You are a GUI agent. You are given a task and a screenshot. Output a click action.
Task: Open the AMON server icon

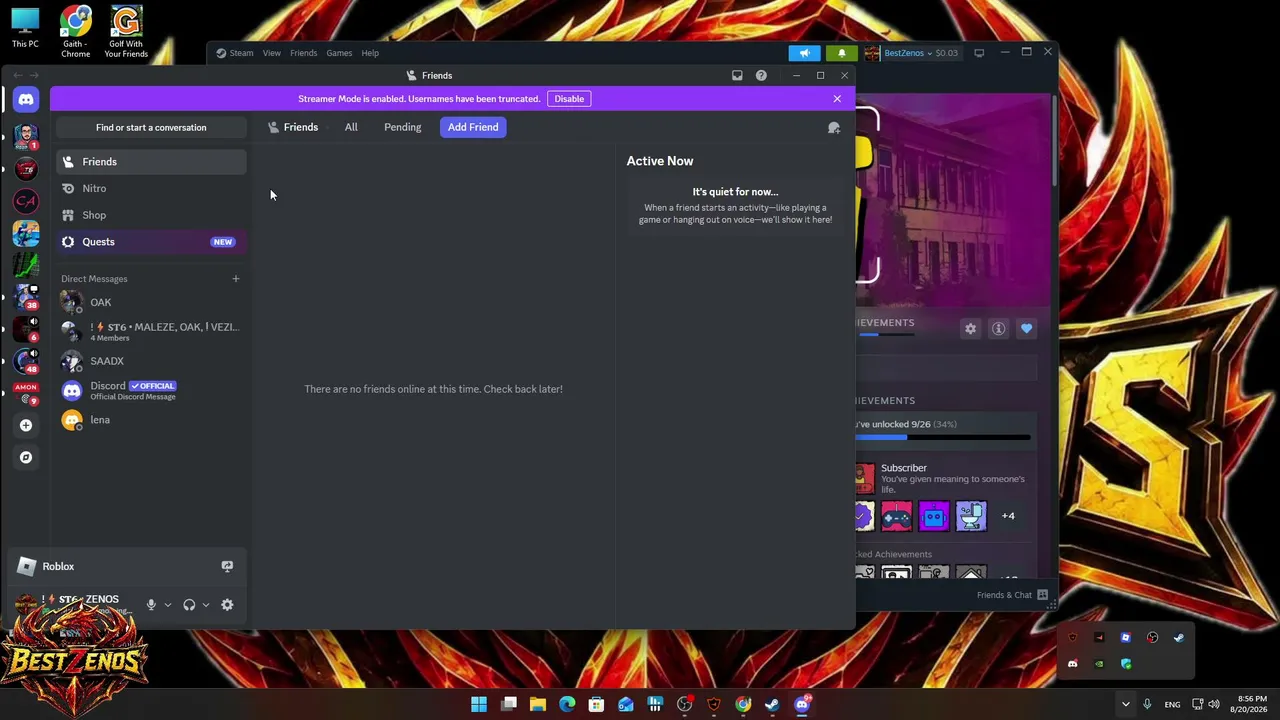[x=26, y=393]
